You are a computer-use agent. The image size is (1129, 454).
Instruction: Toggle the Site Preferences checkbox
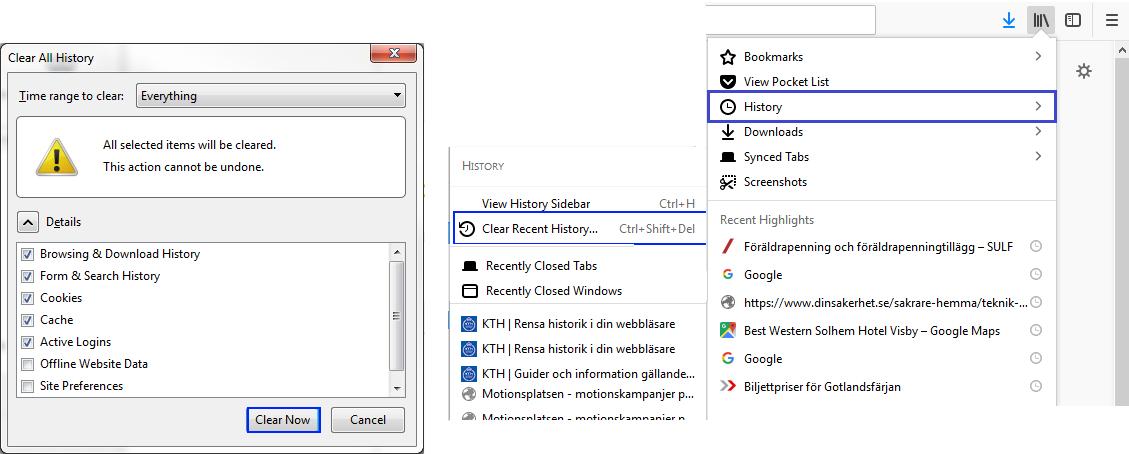(28, 386)
